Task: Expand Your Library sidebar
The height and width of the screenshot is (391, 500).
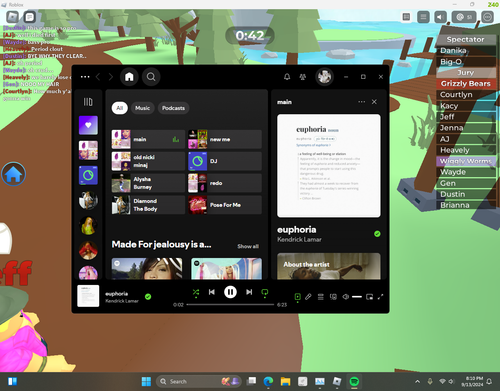Action: (88, 102)
